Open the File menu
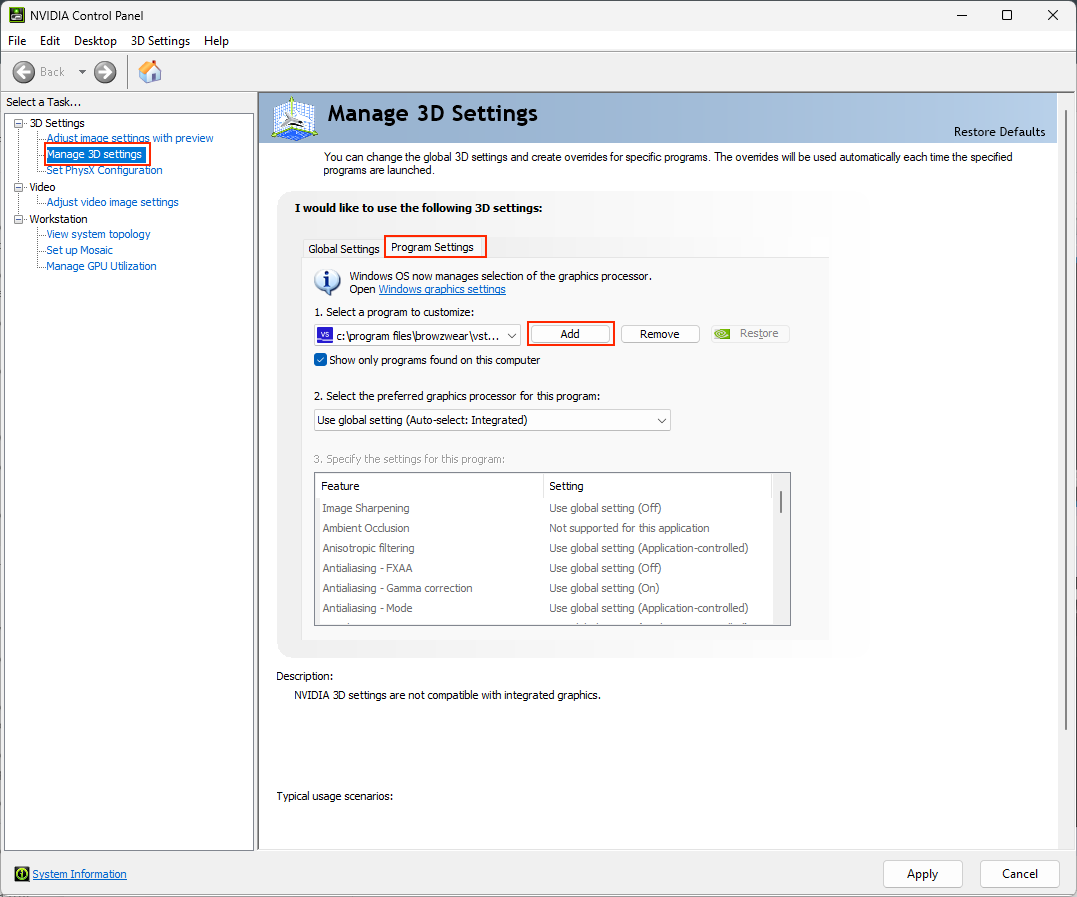The image size is (1077, 897). (17, 41)
